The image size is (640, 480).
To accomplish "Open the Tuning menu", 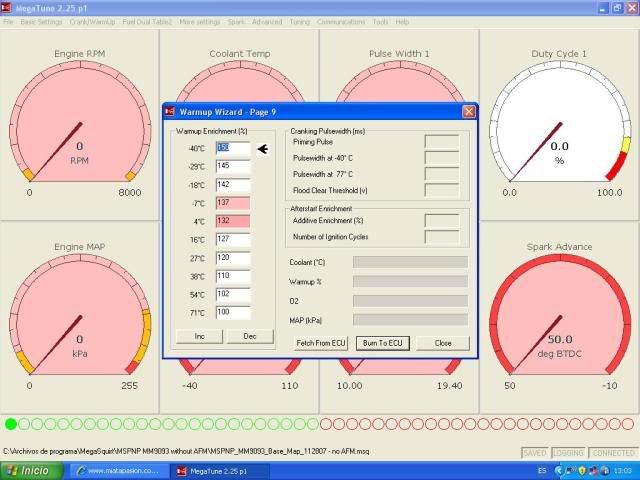I will pos(300,22).
